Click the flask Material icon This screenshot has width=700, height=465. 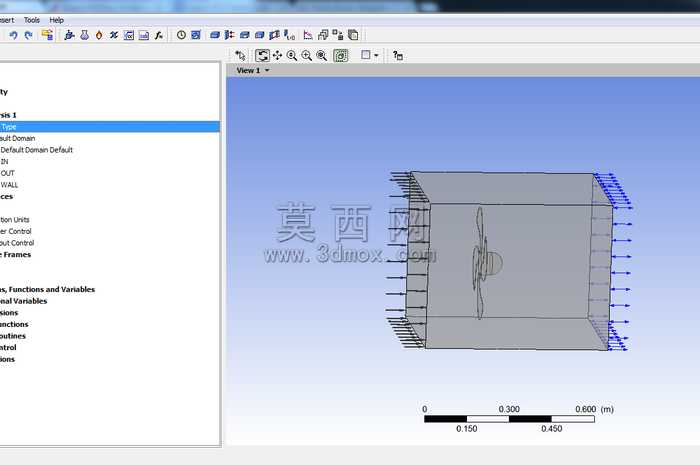click(x=84, y=35)
